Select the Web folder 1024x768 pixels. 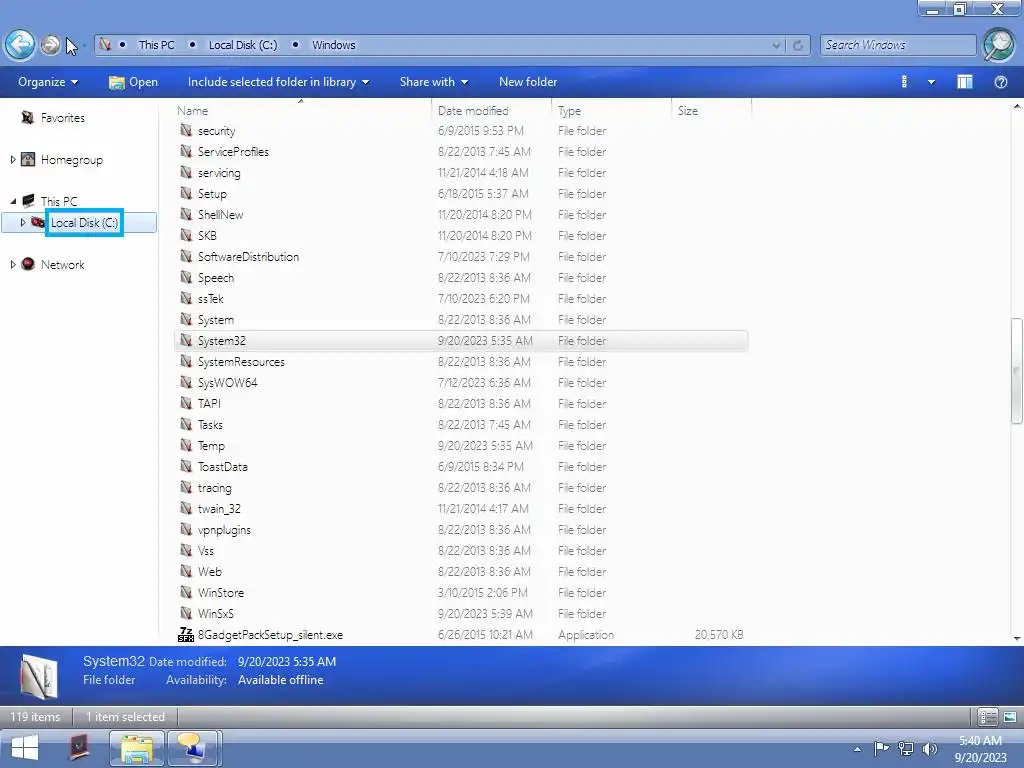coord(210,571)
